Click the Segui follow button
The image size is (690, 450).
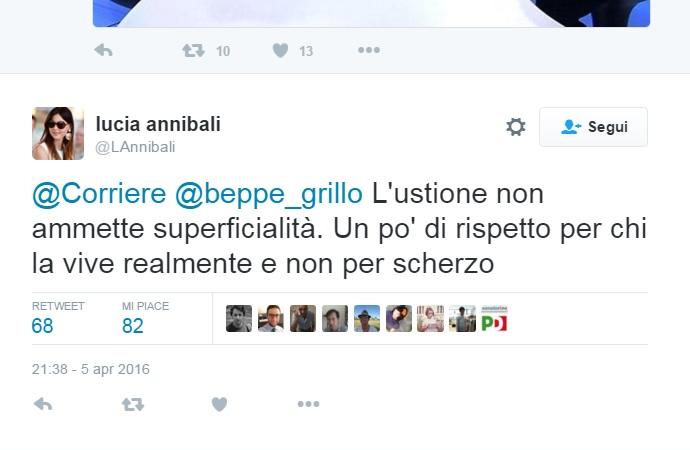pos(593,127)
